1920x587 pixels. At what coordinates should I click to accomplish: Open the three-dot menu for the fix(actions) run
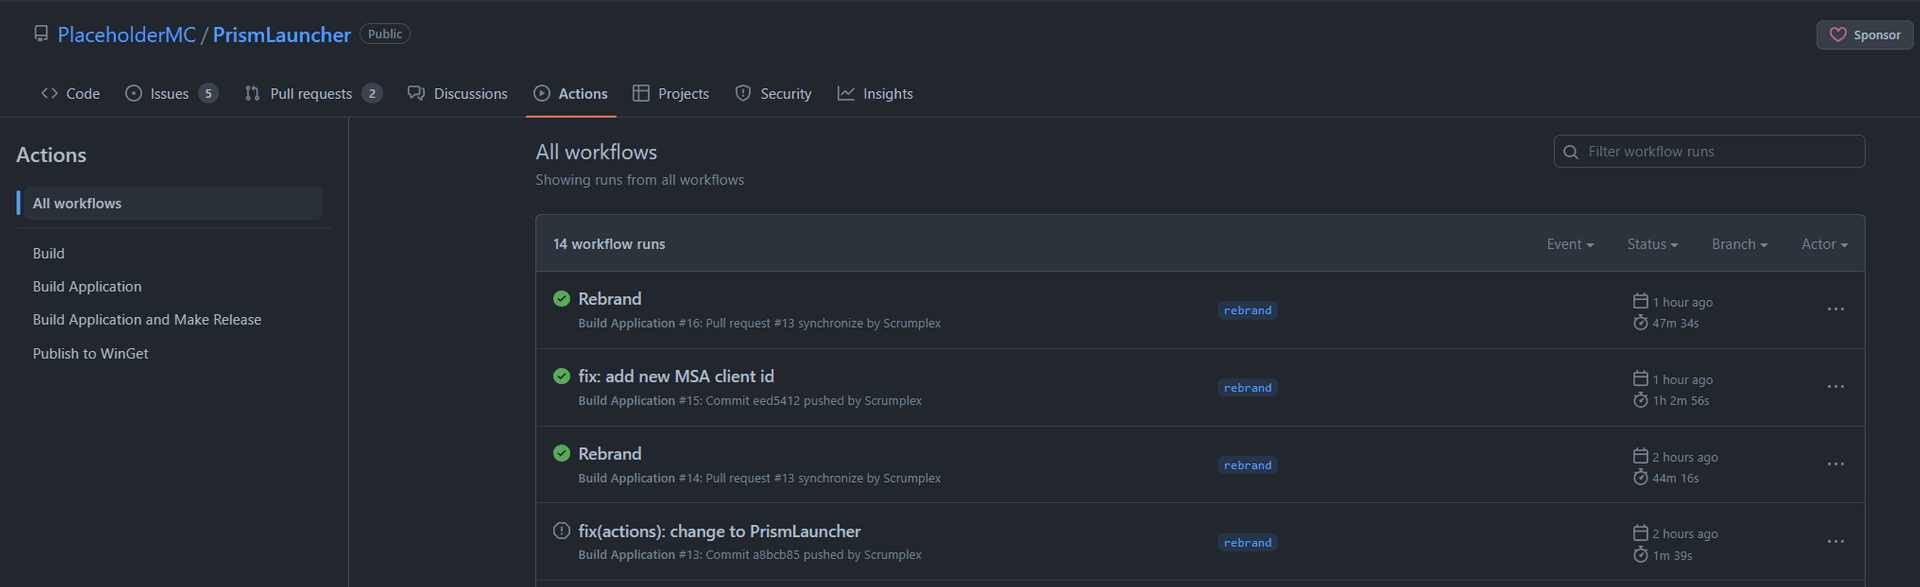pyautogui.click(x=1836, y=542)
